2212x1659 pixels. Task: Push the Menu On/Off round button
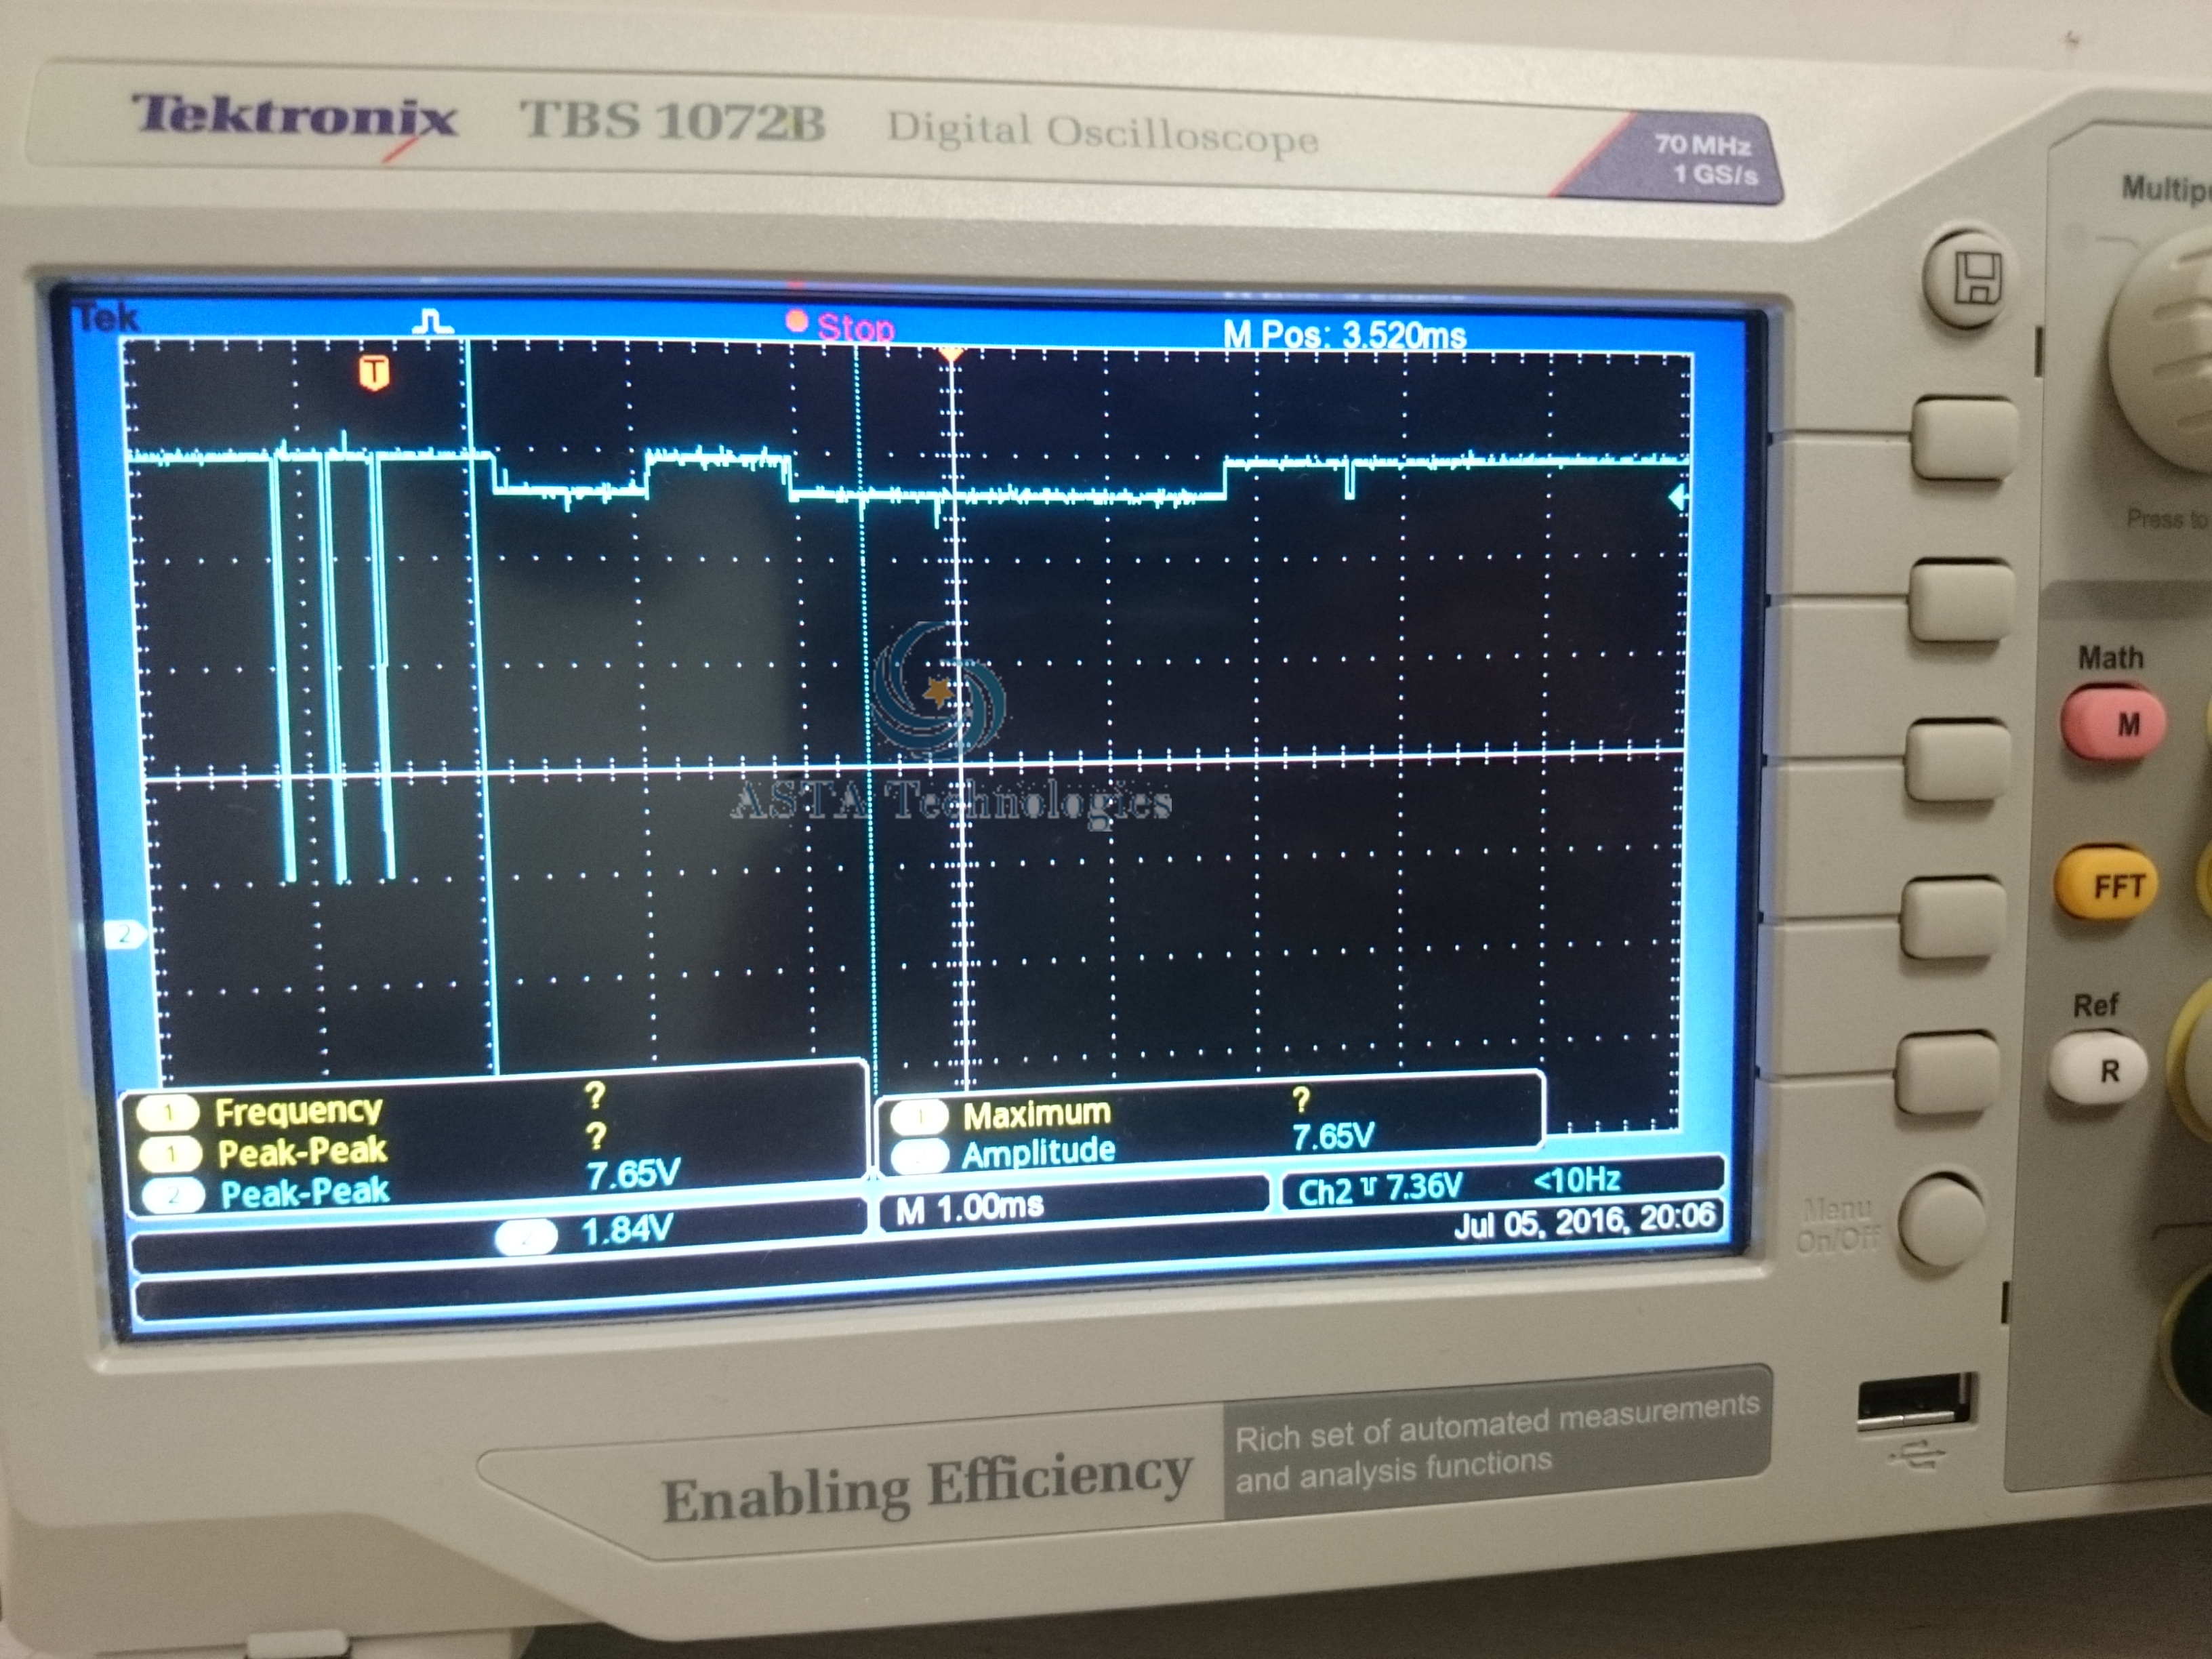coord(1941,1220)
